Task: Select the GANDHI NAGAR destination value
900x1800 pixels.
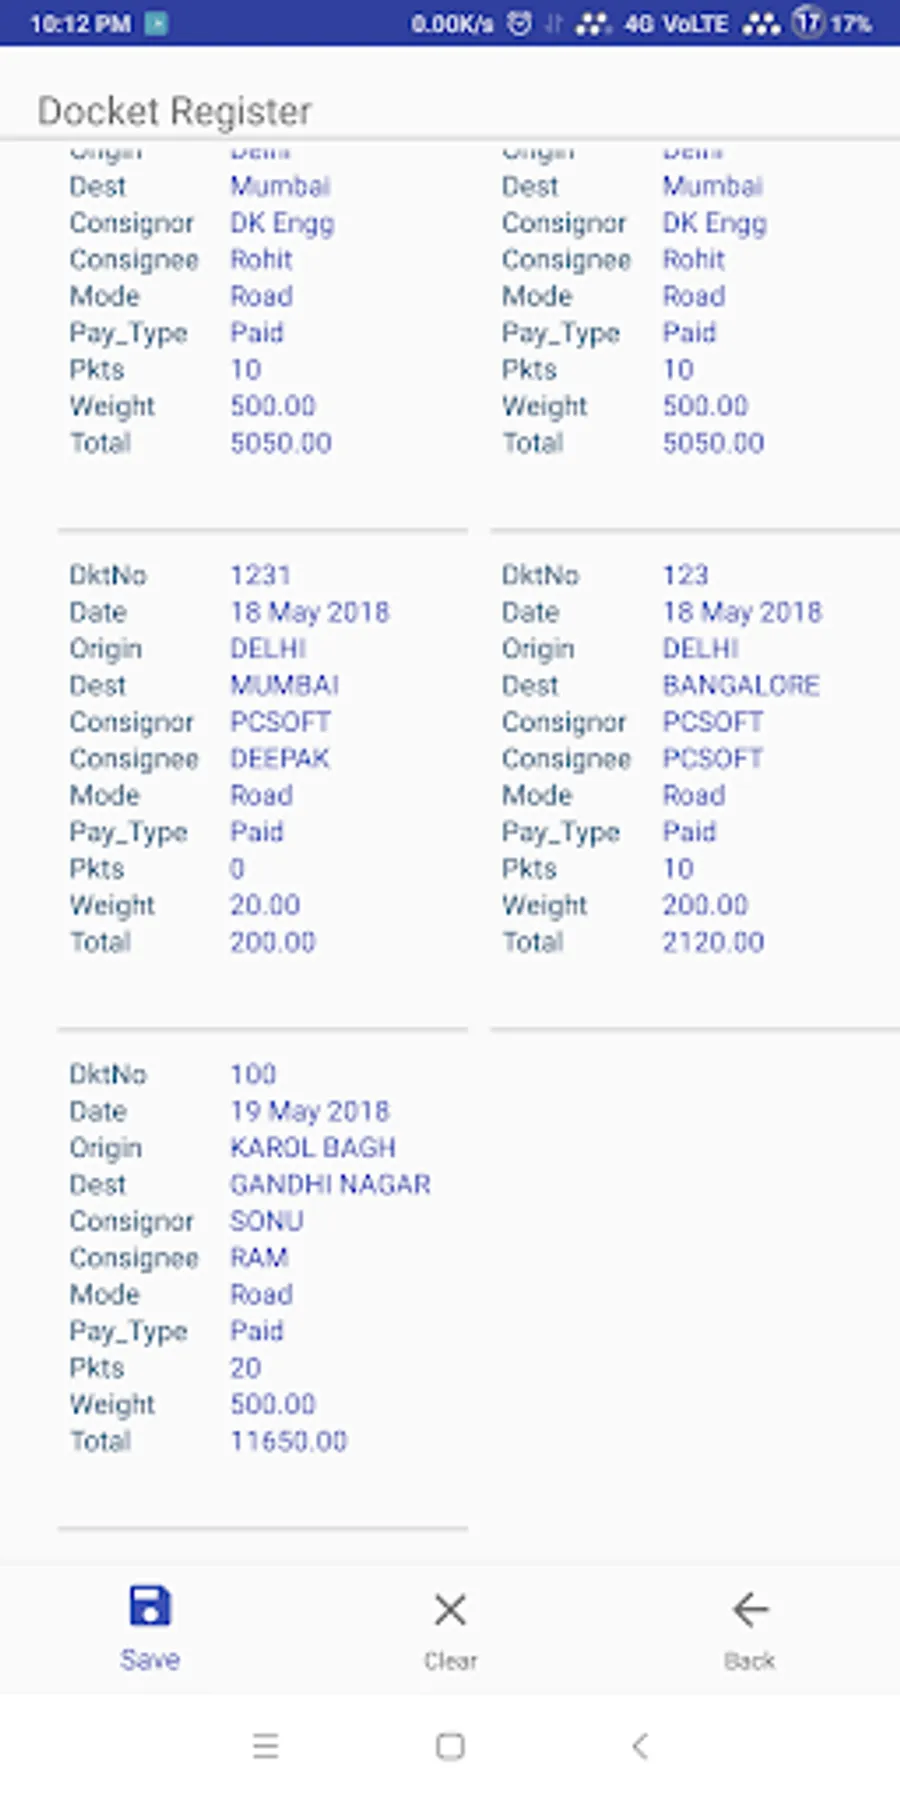Action: [x=330, y=1185]
